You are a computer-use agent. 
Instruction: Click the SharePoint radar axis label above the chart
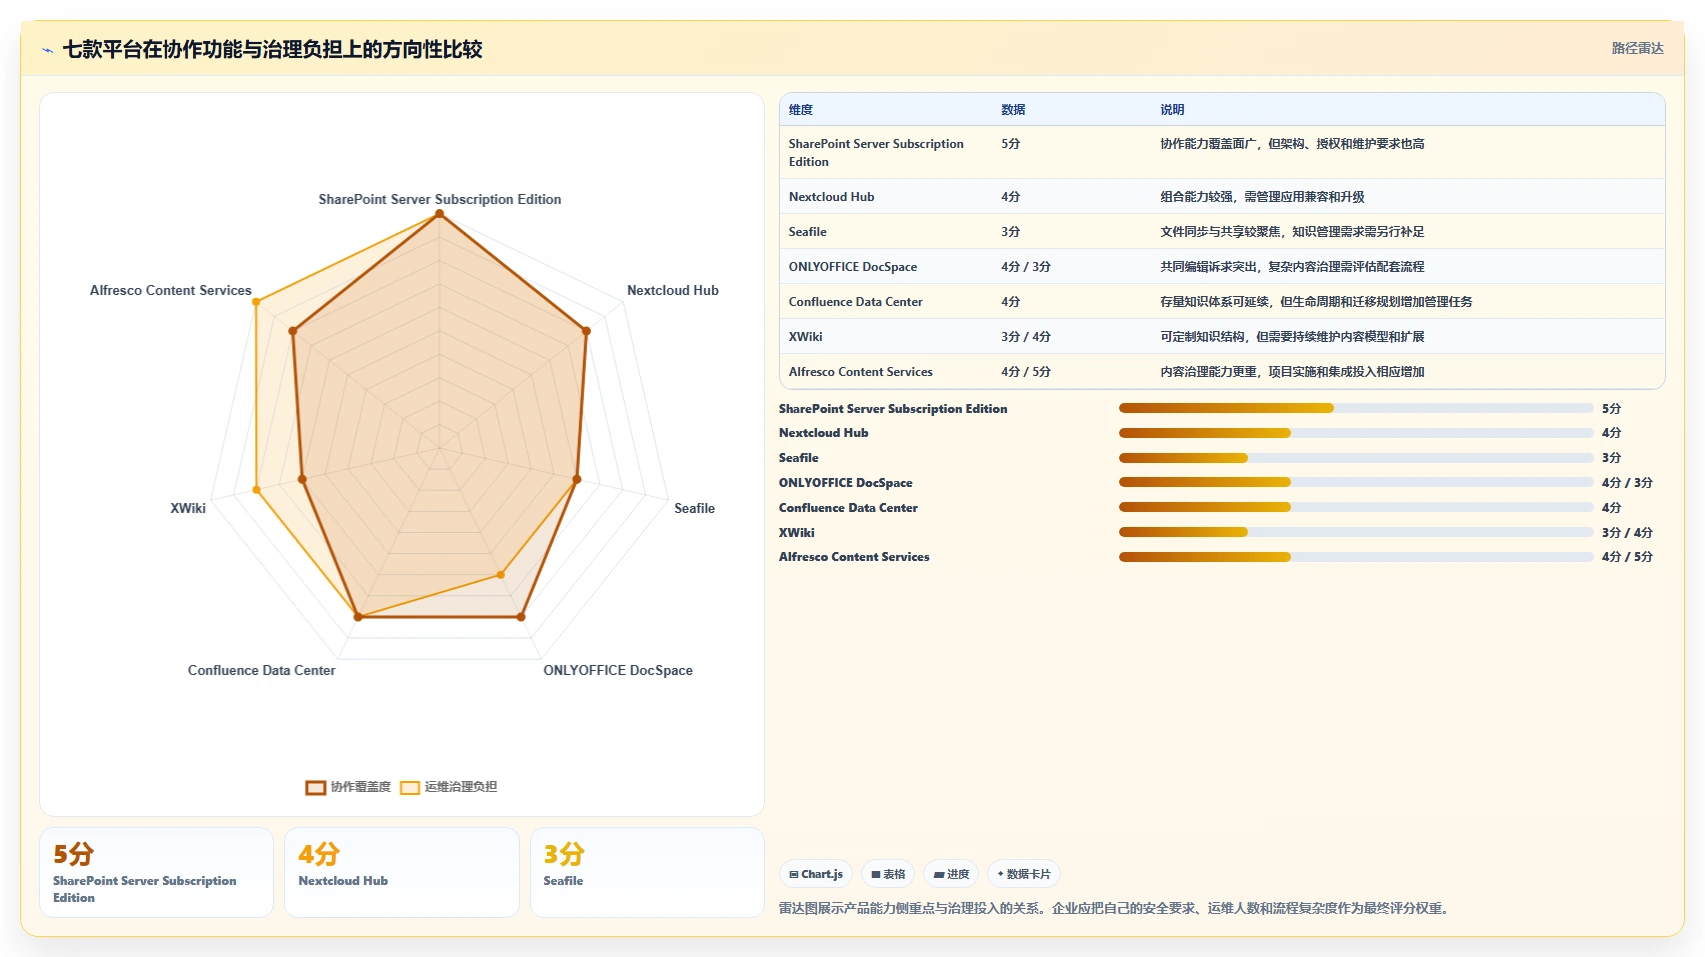[440, 200]
